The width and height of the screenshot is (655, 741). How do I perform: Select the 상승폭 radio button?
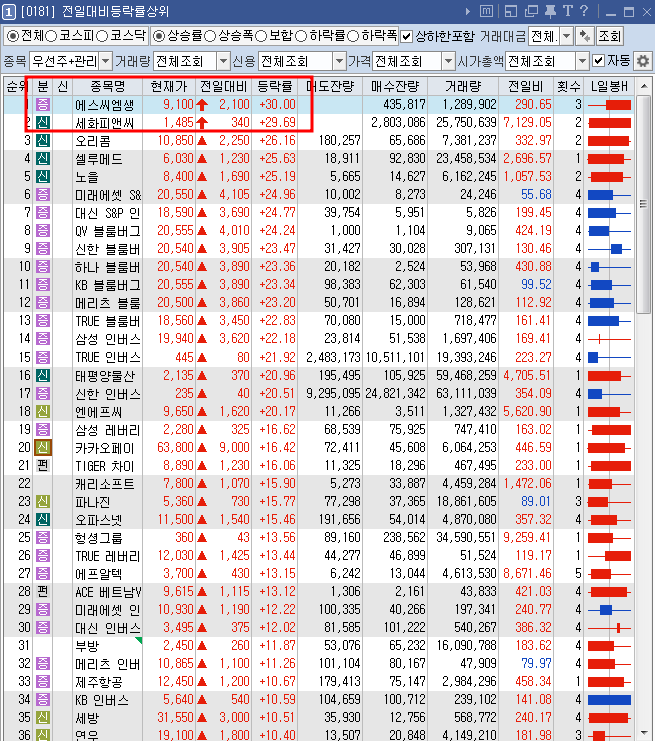tap(210, 36)
